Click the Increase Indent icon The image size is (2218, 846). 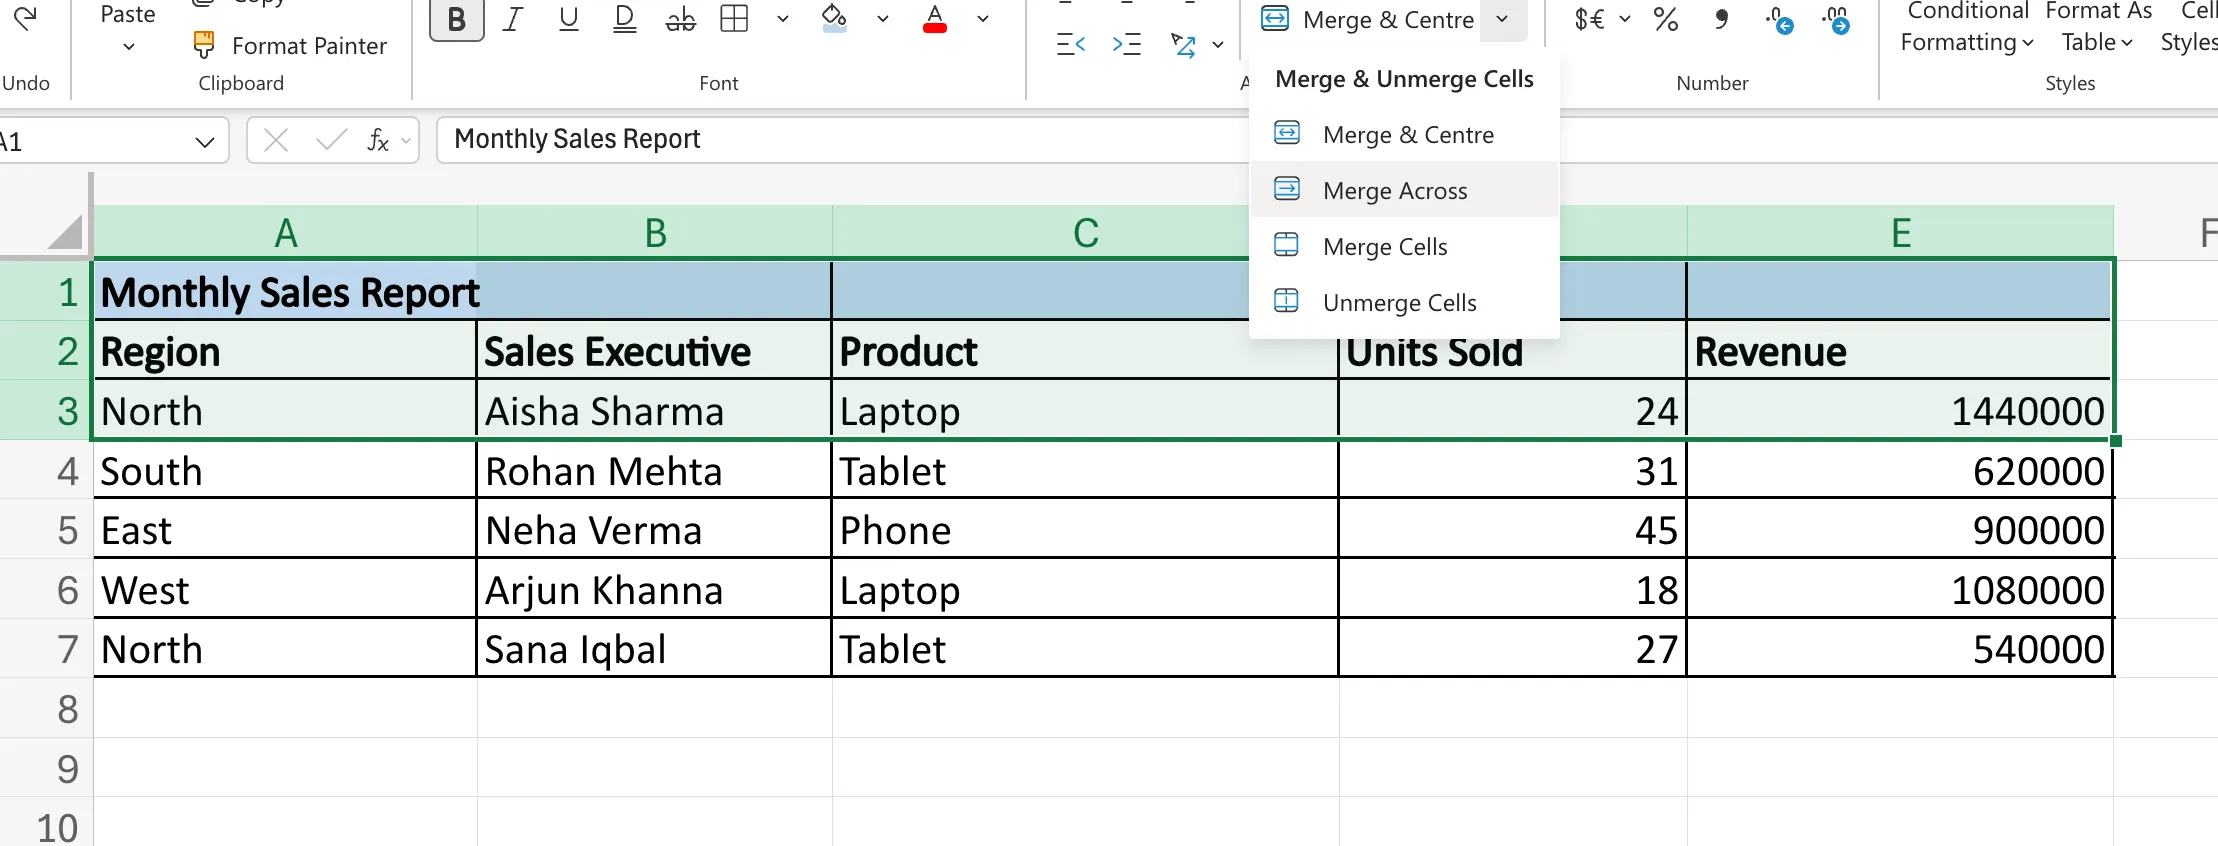point(1126,45)
